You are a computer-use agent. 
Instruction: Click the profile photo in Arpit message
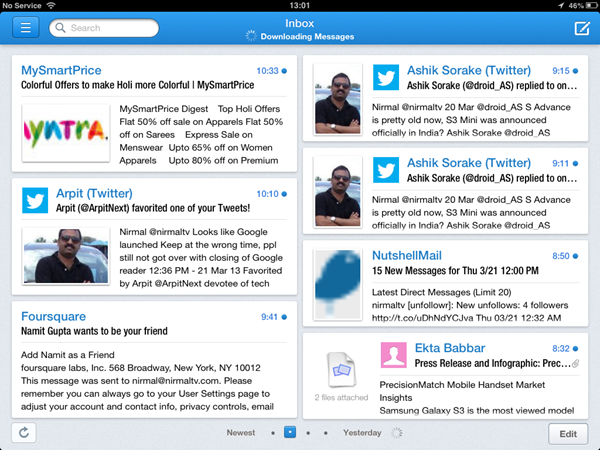(66, 256)
